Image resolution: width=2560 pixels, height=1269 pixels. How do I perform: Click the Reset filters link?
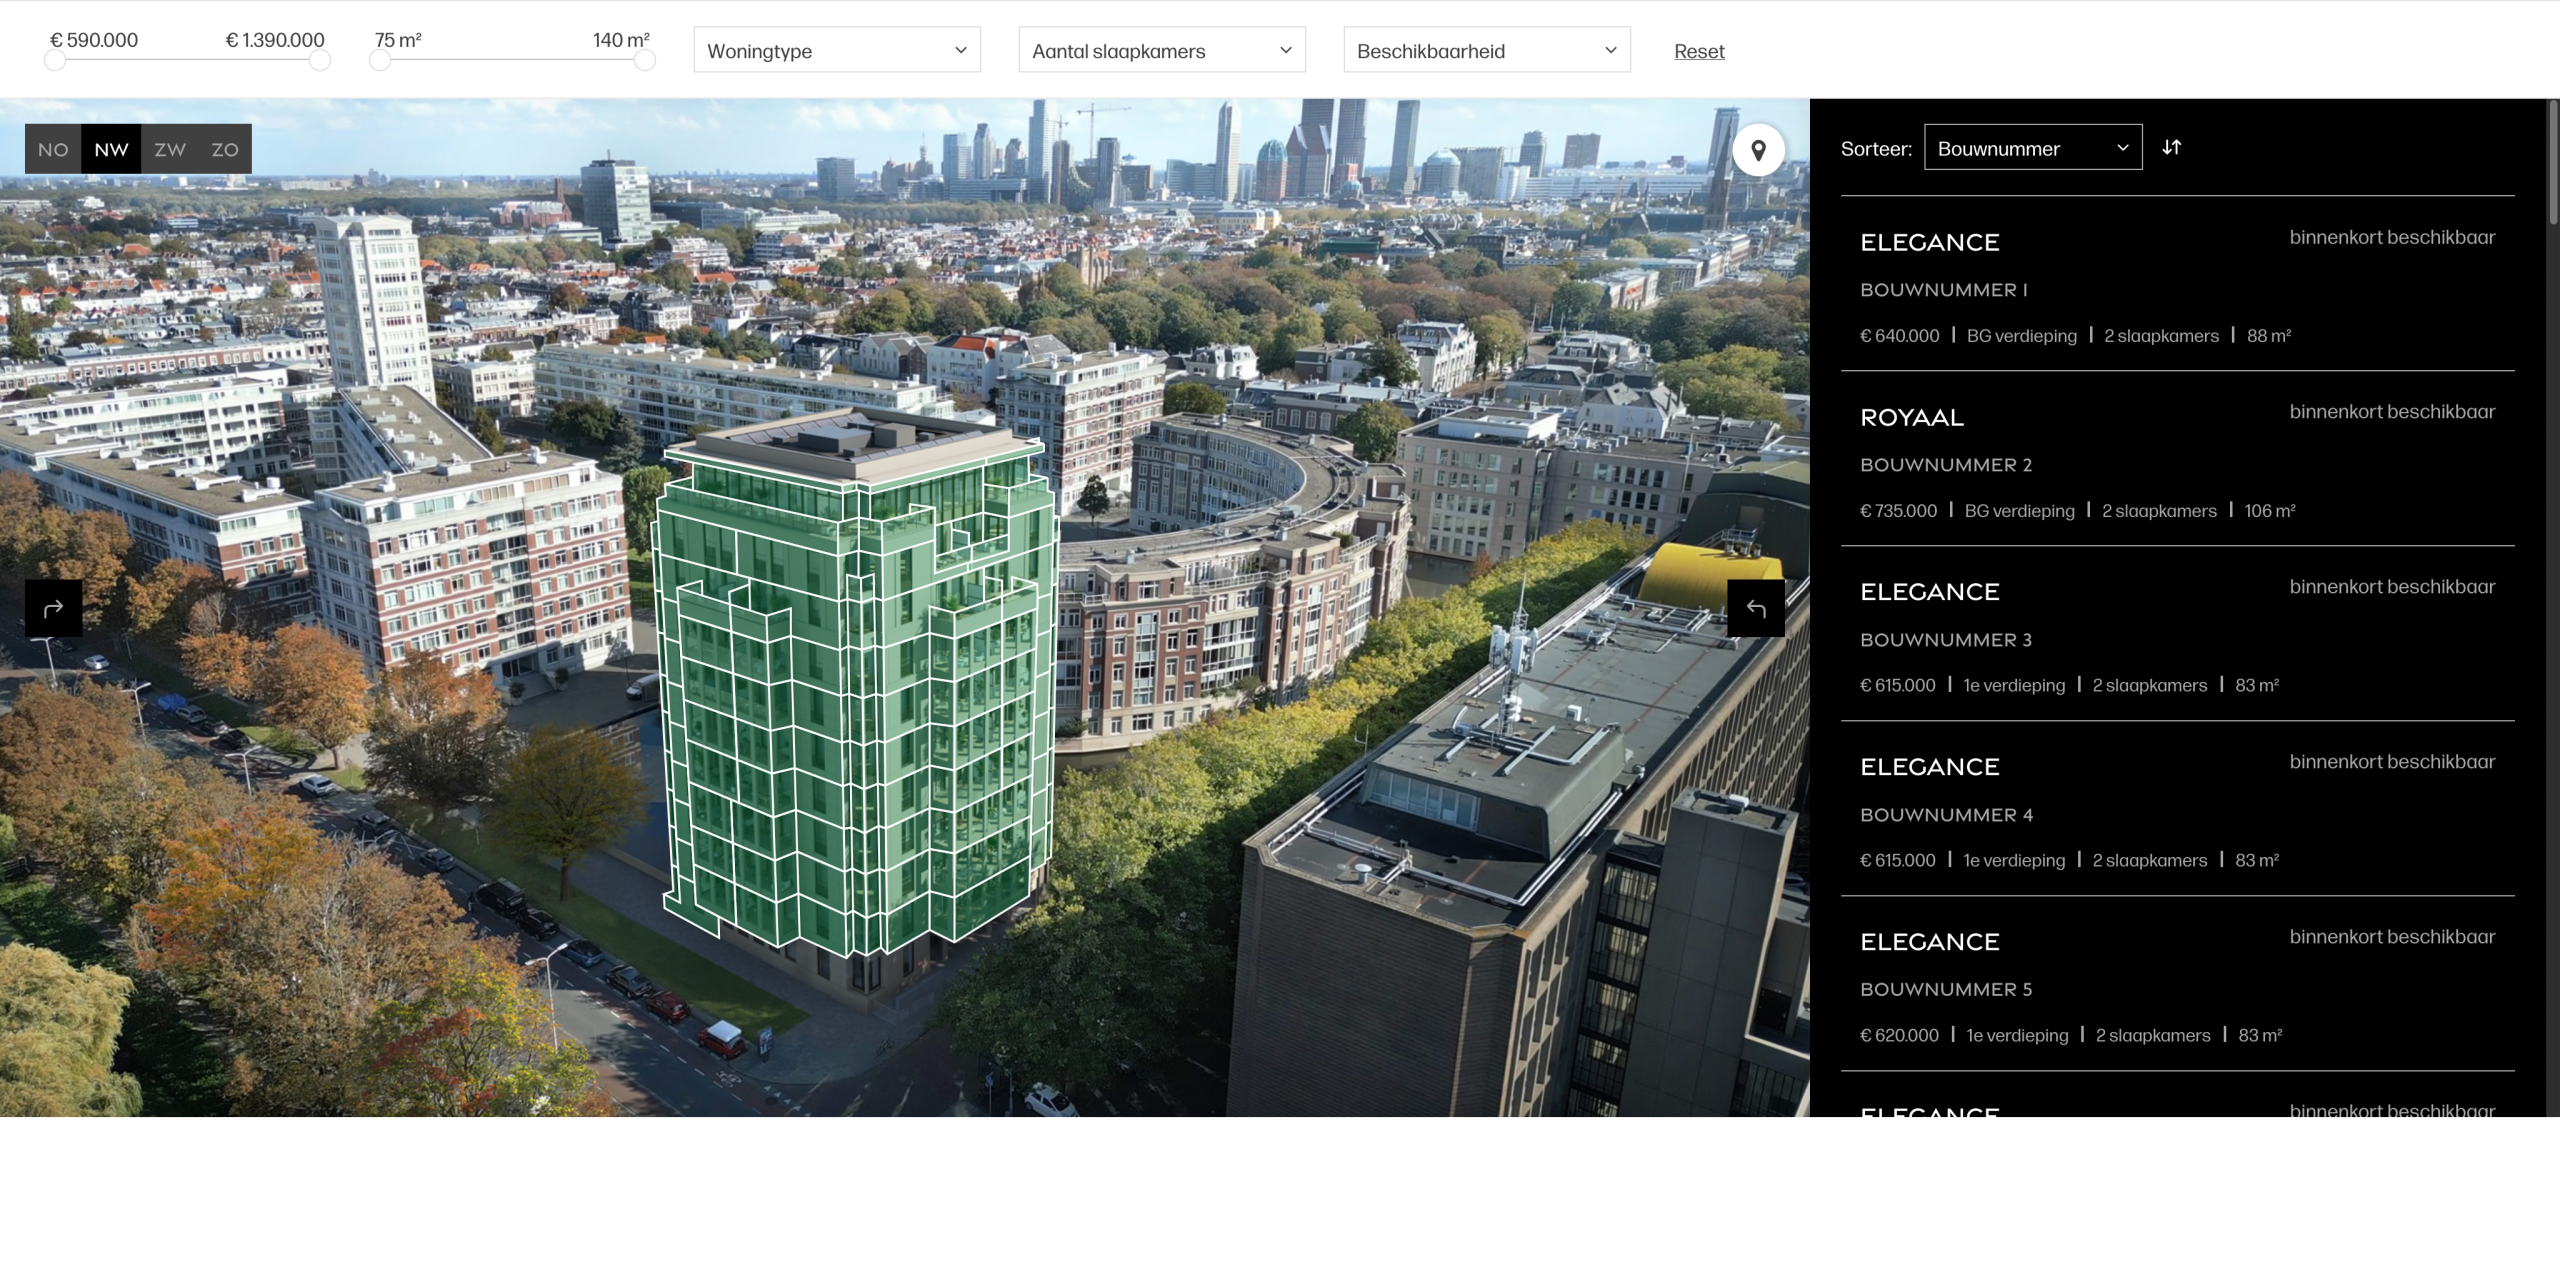1698,51
